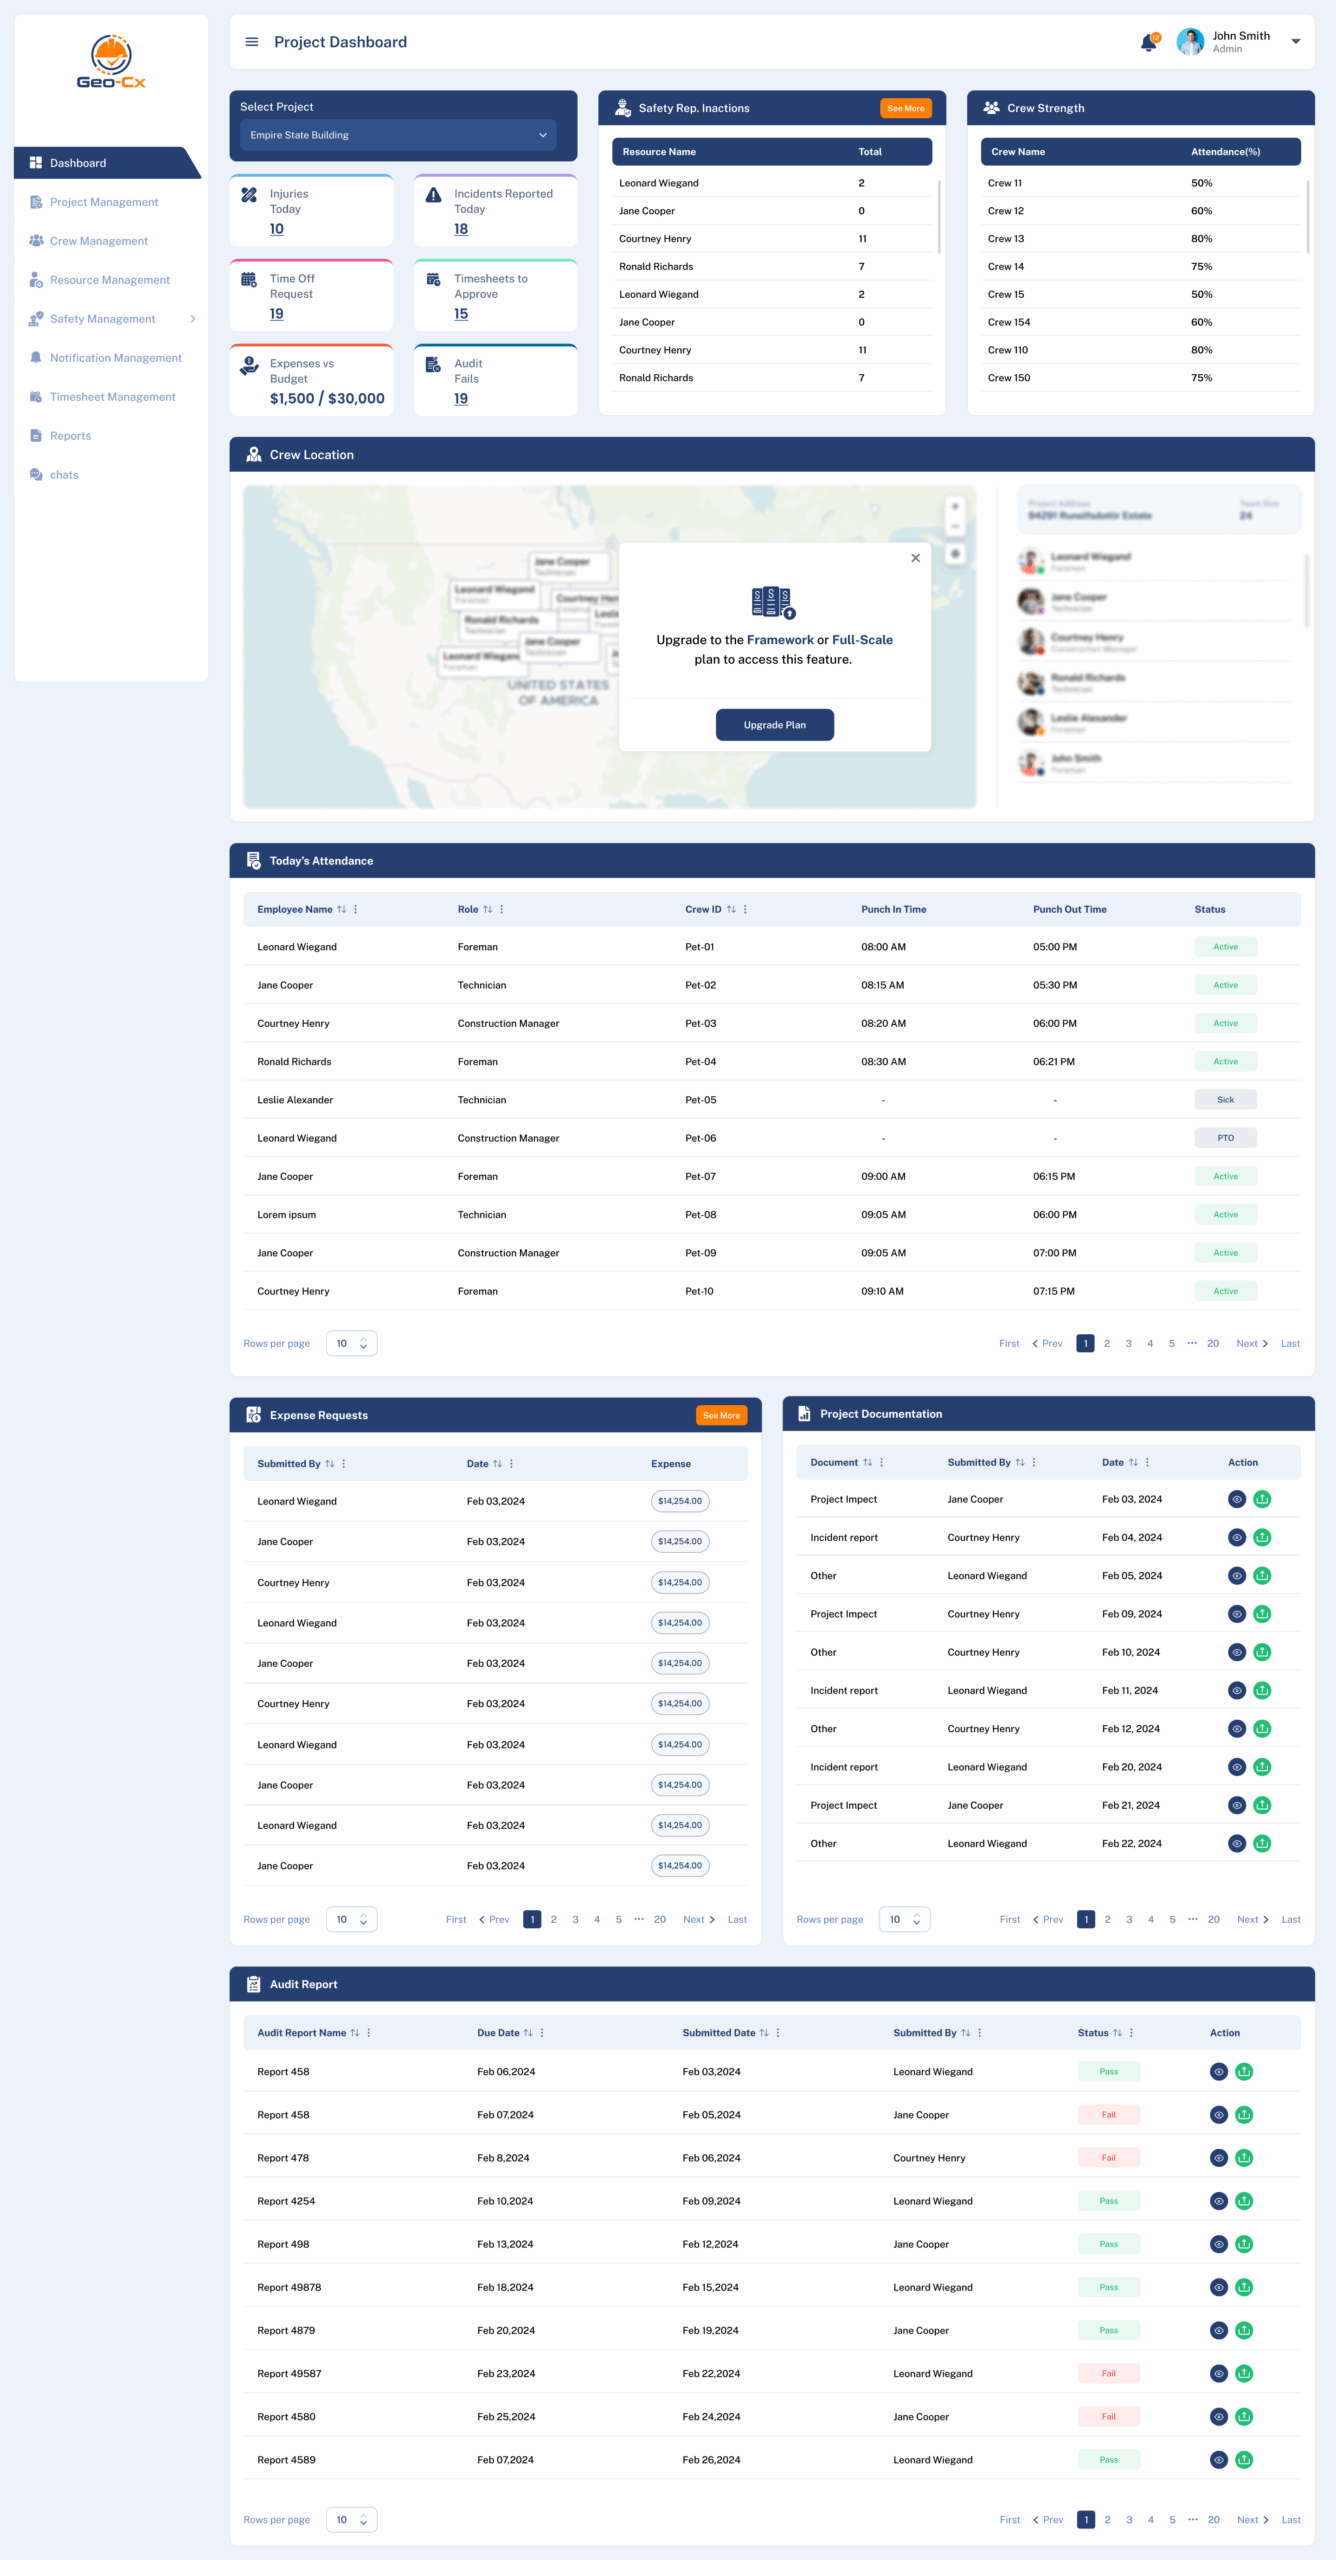
Task: Click the Expenses vs Budget card icon
Action: click(249, 366)
